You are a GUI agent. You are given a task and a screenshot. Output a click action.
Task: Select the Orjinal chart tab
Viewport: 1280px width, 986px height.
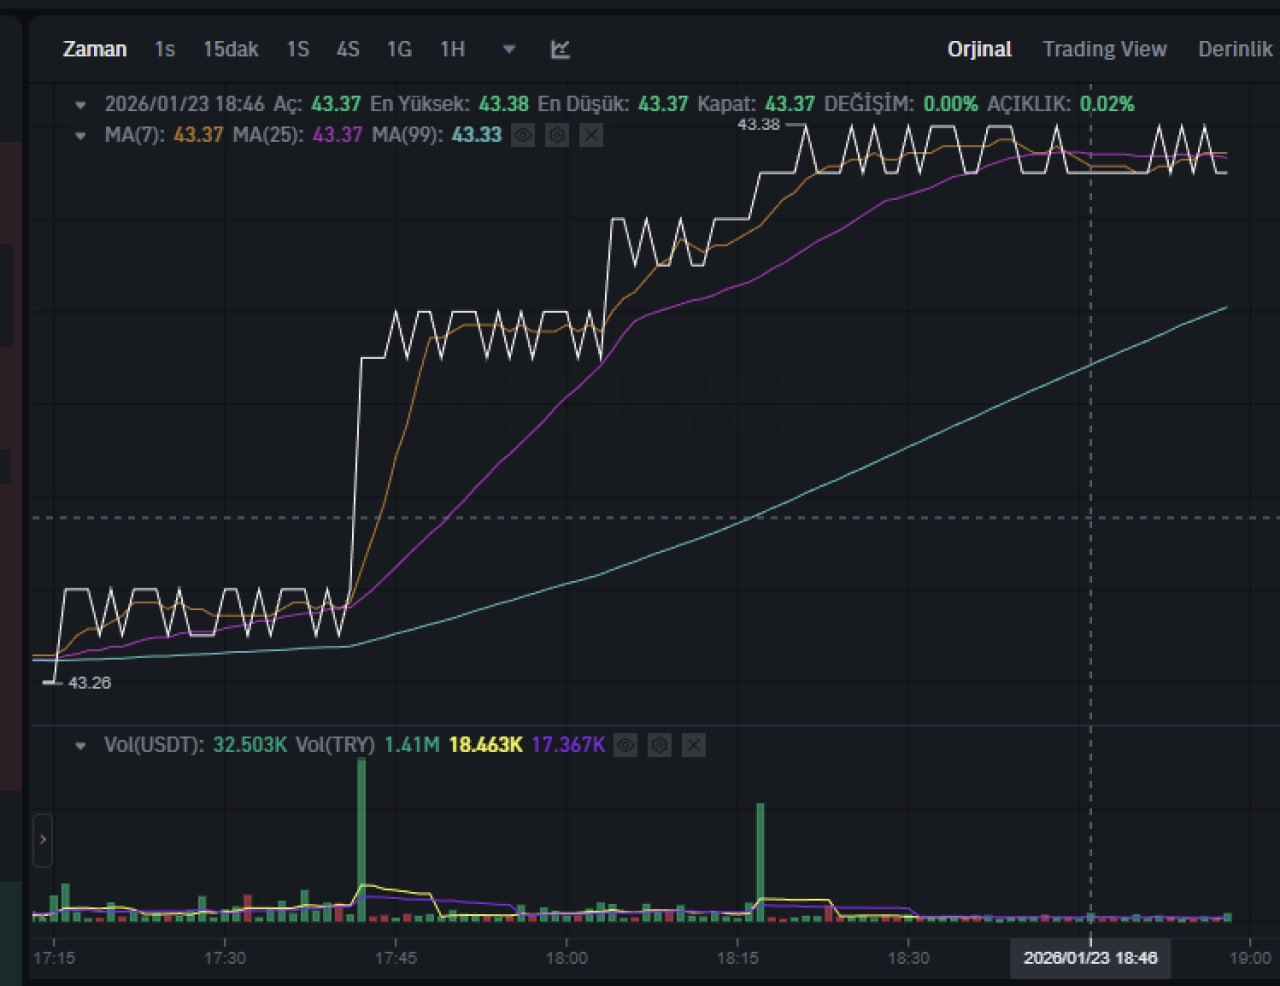point(979,49)
